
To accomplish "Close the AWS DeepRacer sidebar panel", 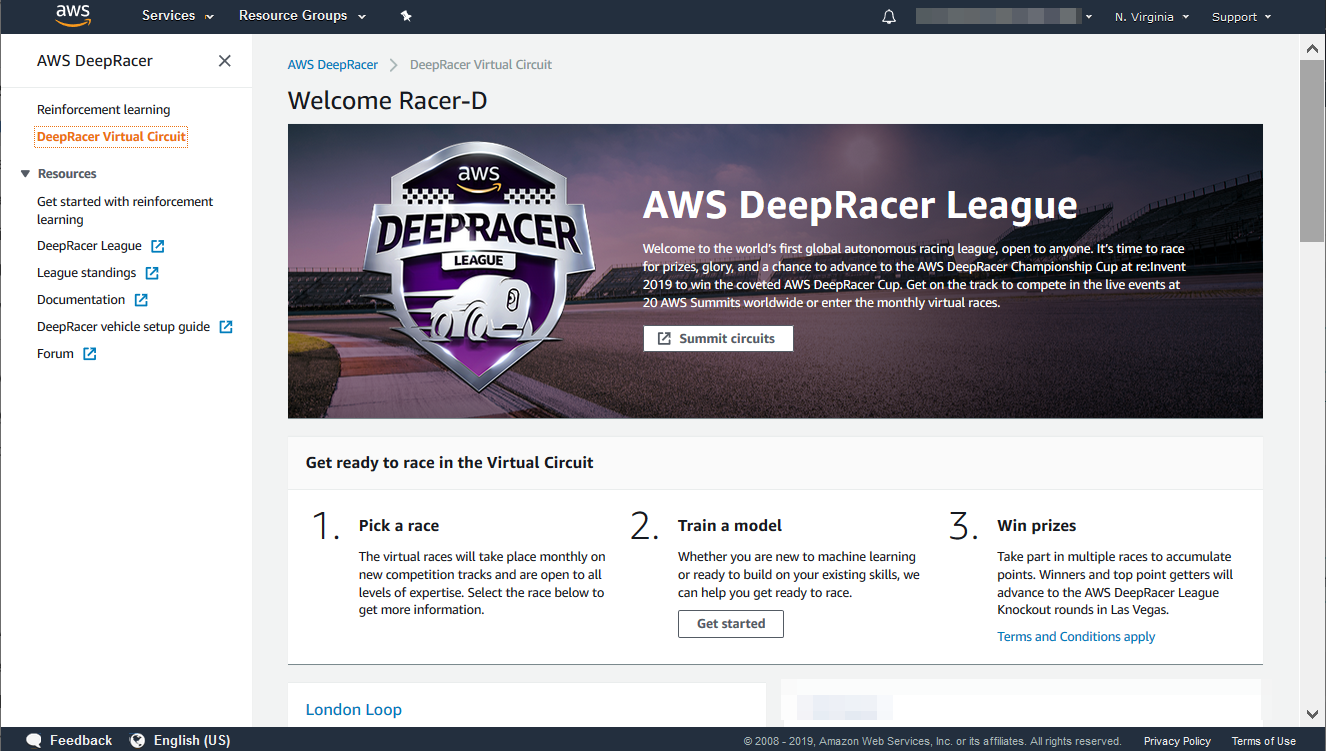I will (225, 61).
